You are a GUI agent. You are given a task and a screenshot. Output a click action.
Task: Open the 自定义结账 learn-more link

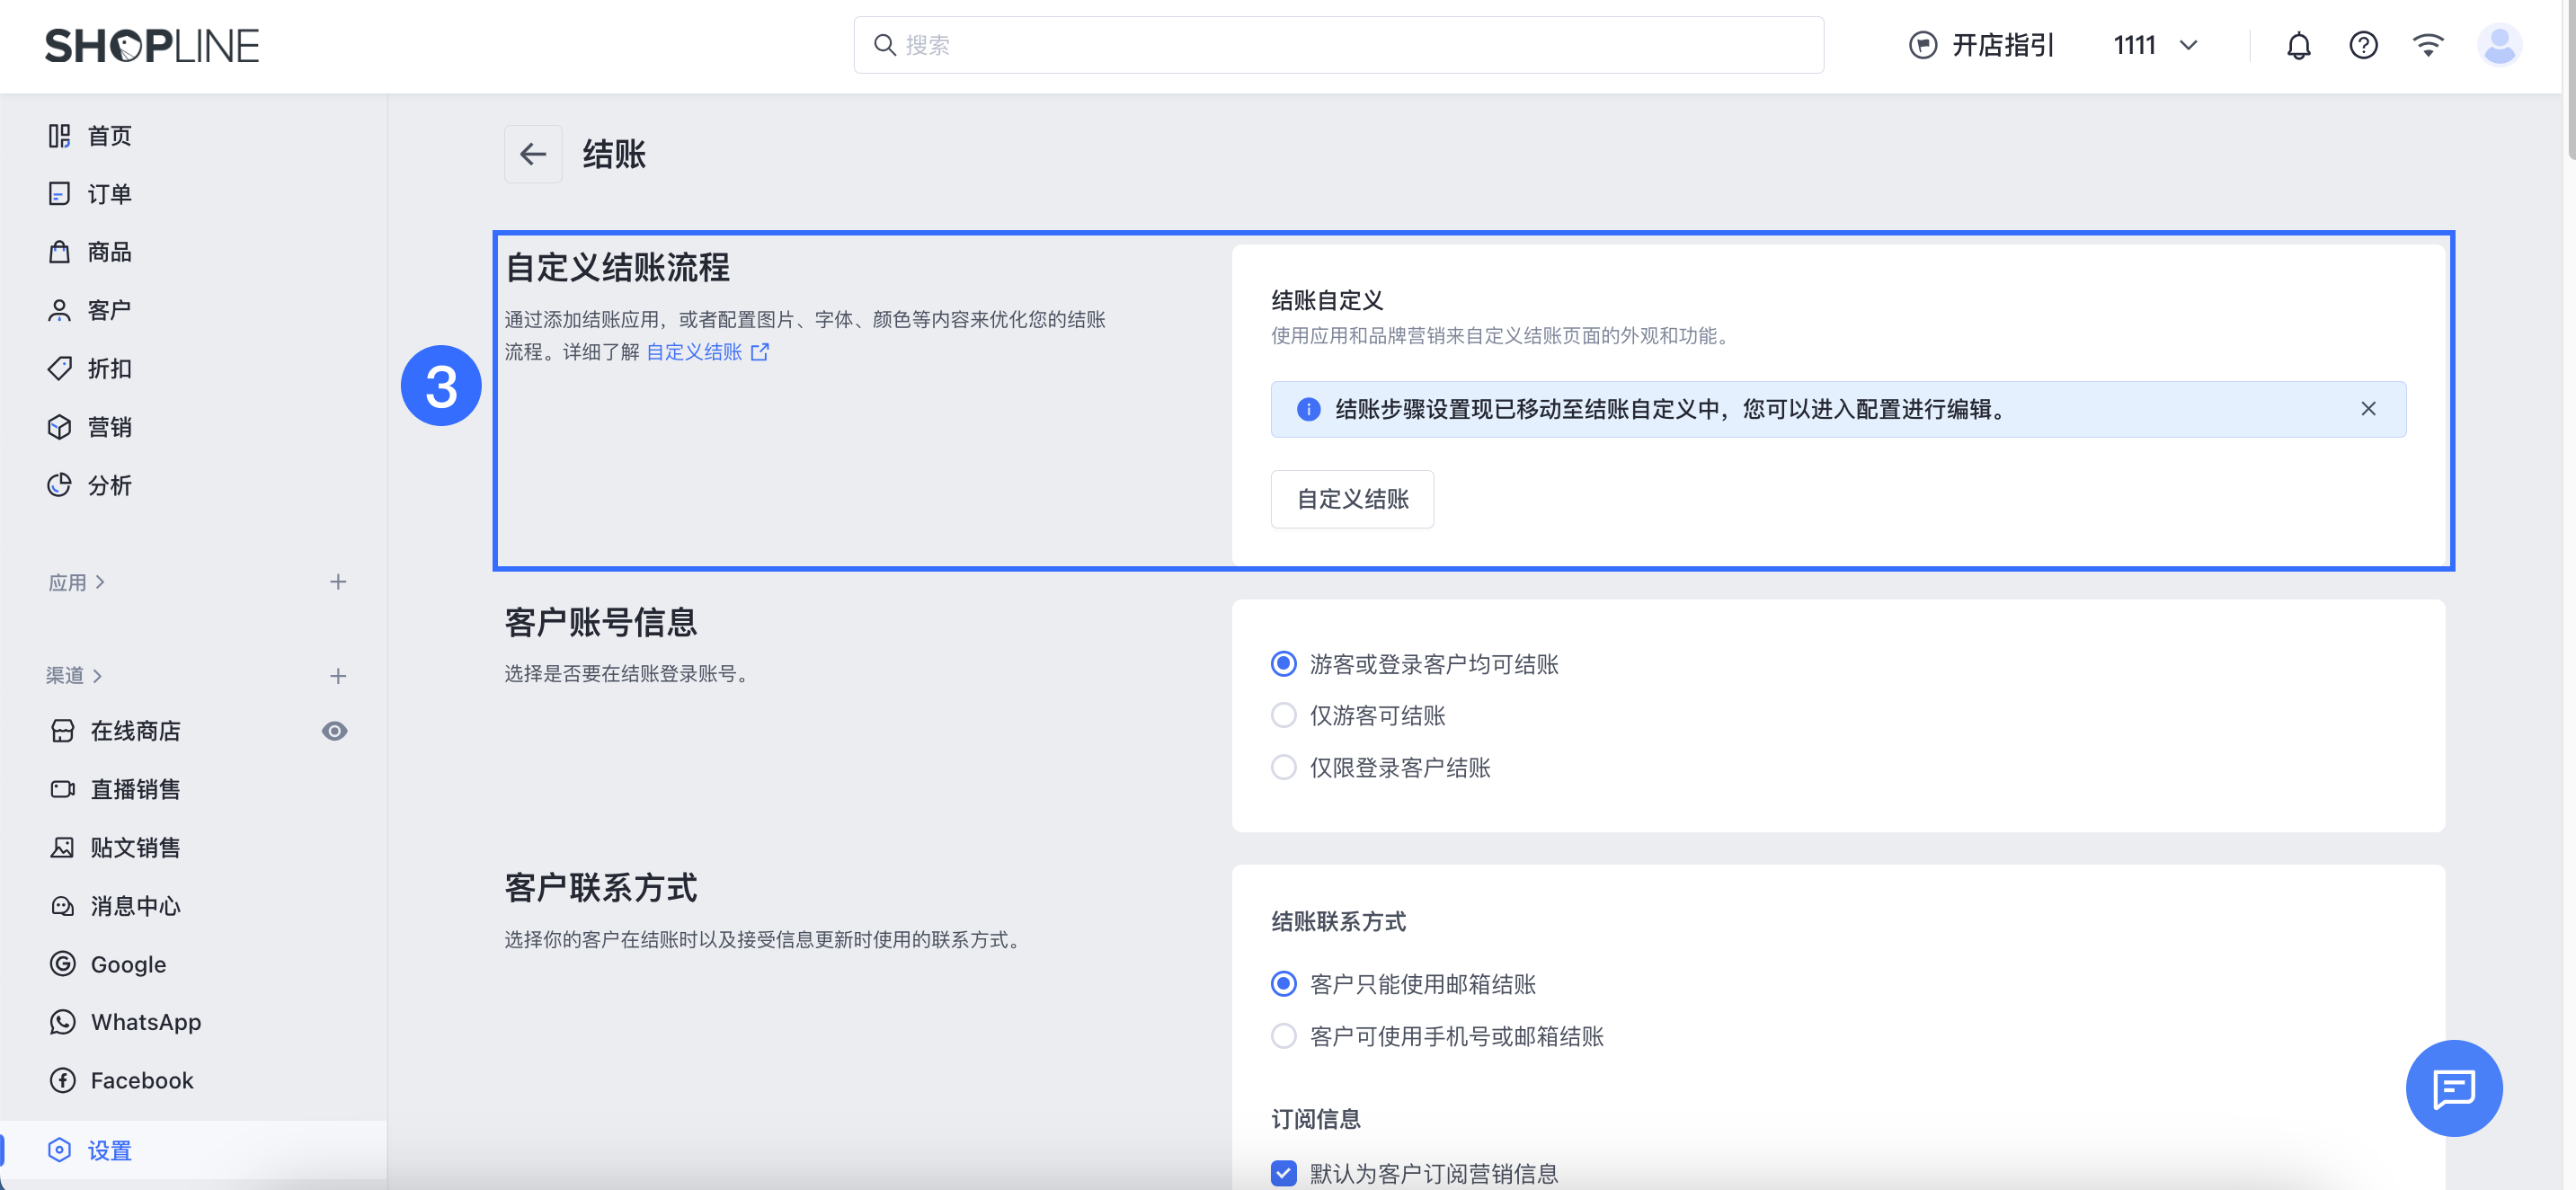pyautogui.click(x=694, y=352)
